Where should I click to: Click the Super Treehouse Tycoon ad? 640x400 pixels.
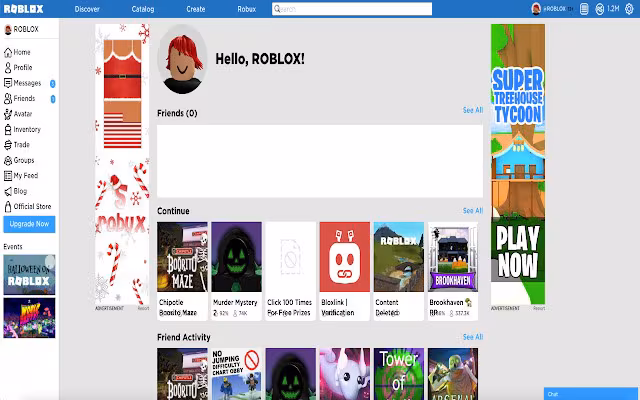pyautogui.click(x=518, y=164)
